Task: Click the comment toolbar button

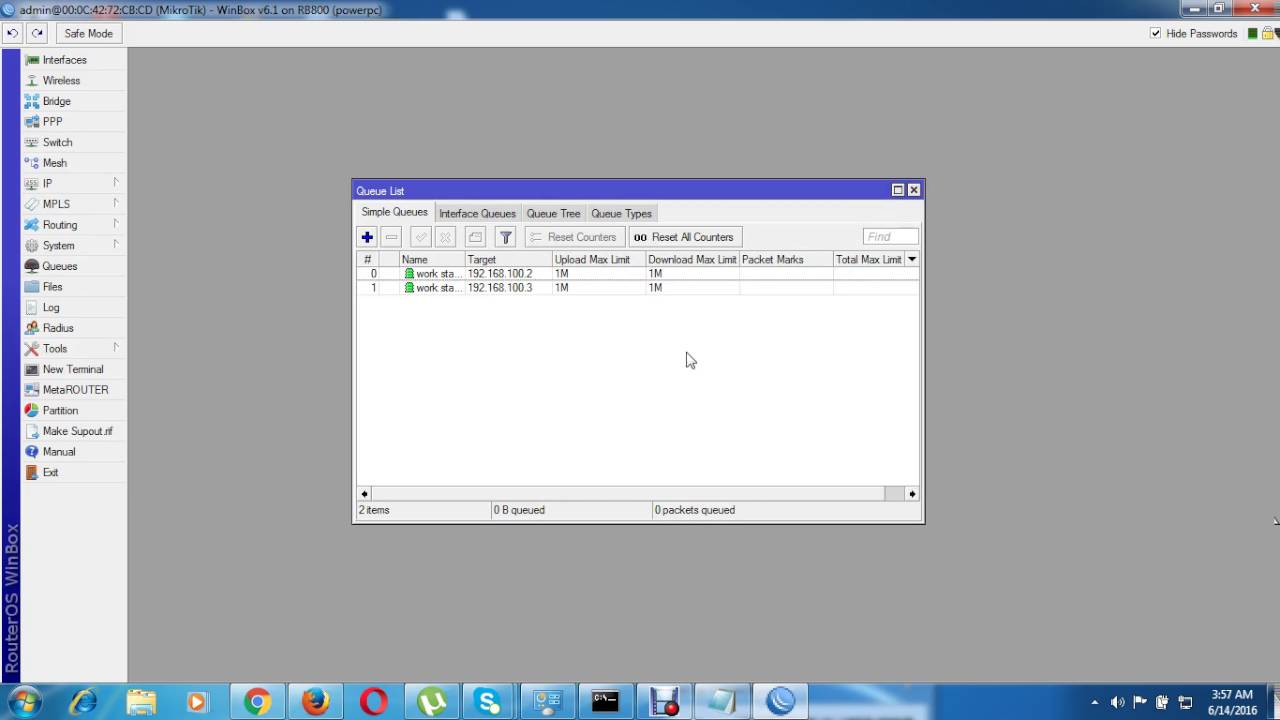Action: pyautogui.click(x=476, y=237)
